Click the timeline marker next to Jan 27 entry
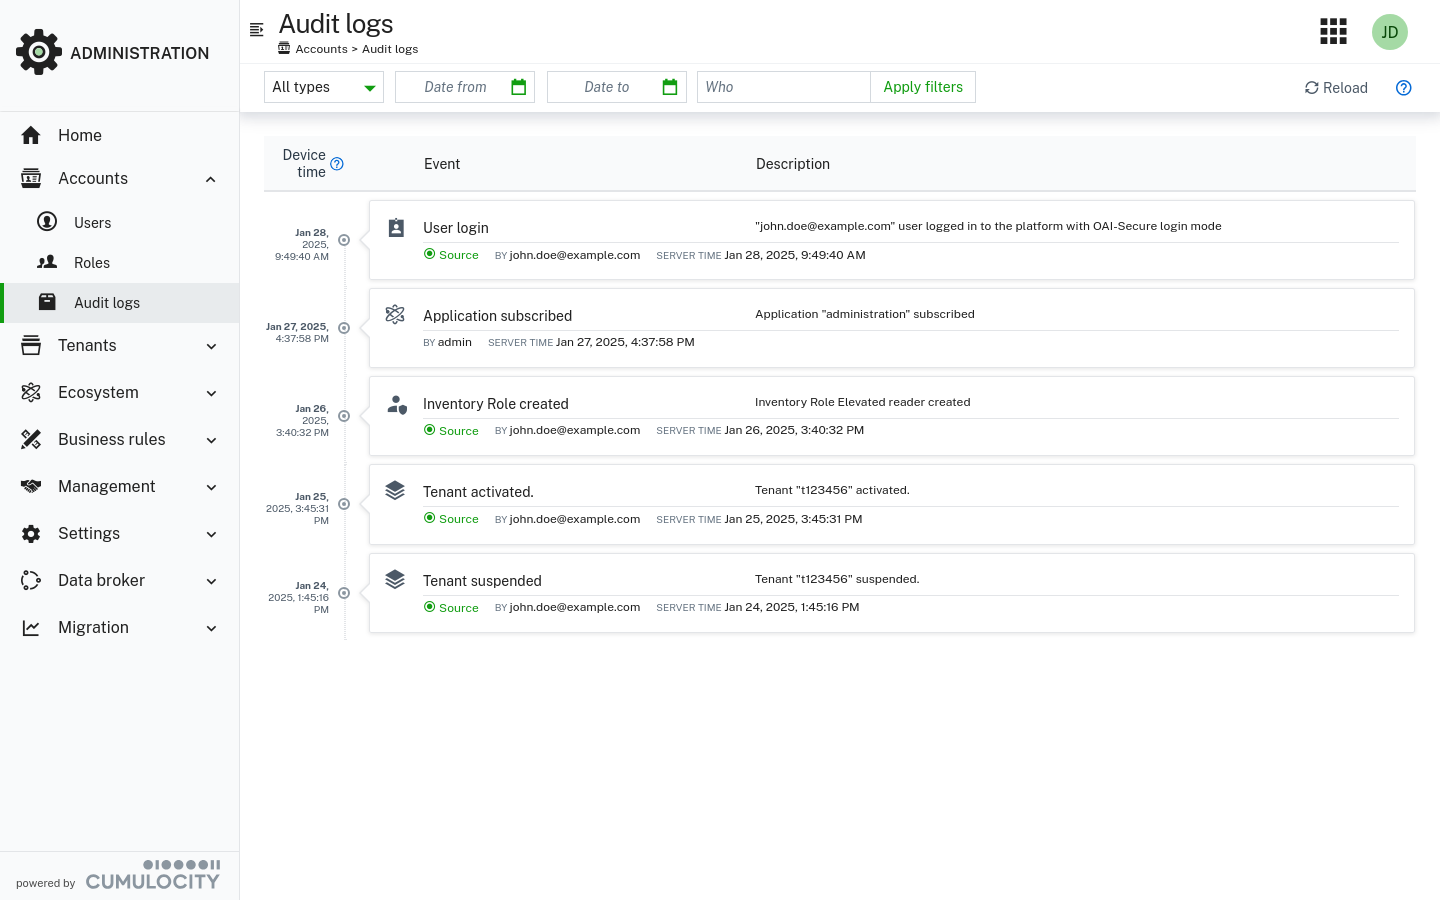1440x900 pixels. click(x=343, y=328)
